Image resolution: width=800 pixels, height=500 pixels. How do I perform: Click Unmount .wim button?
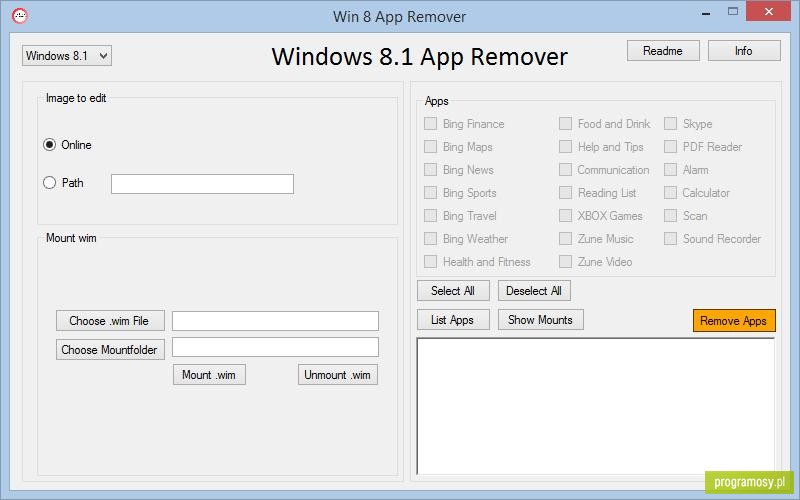click(x=338, y=375)
